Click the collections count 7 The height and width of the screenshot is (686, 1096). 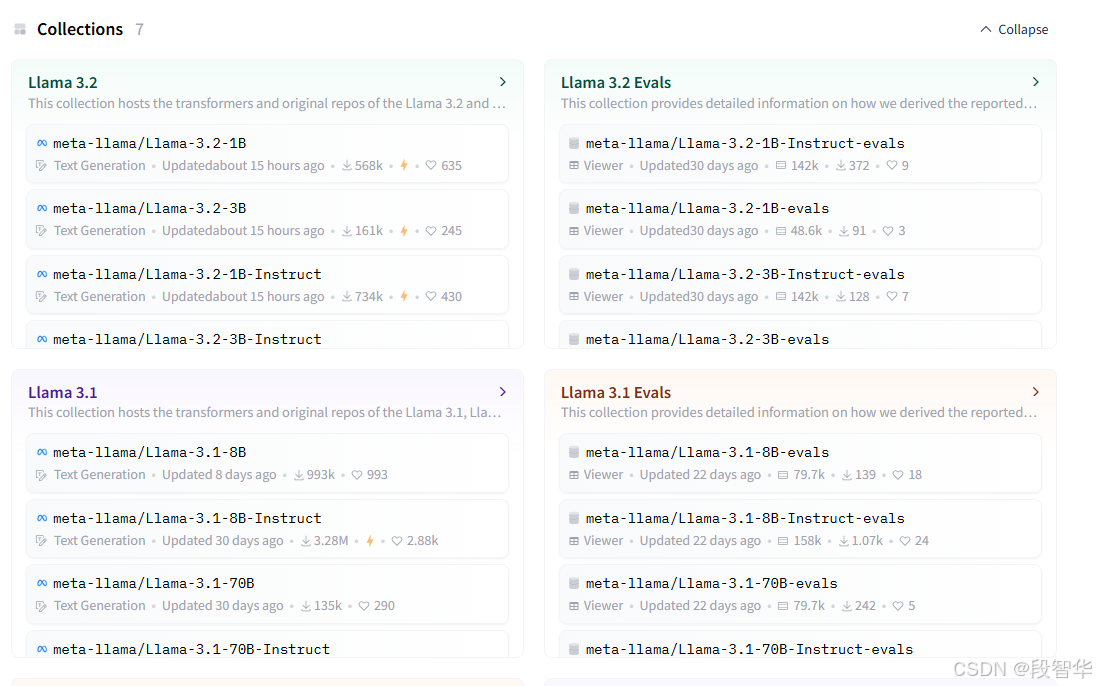[x=139, y=29]
